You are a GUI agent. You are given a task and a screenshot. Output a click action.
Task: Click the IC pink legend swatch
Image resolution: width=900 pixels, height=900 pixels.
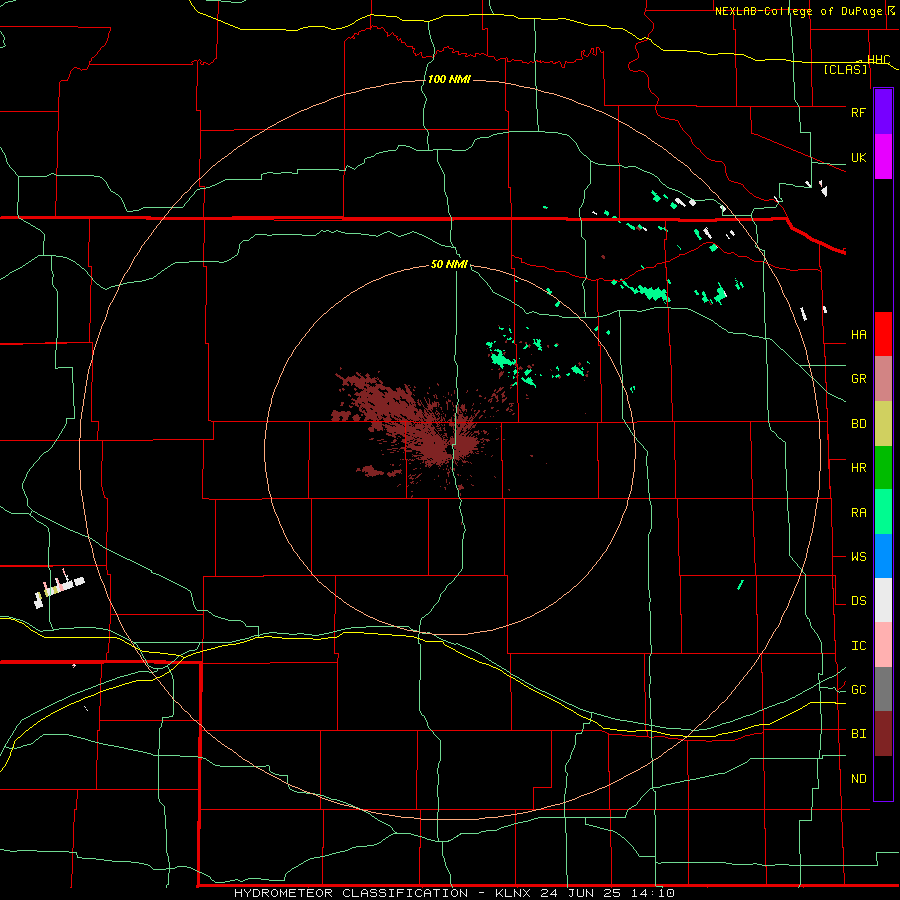(x=883, y=645)
